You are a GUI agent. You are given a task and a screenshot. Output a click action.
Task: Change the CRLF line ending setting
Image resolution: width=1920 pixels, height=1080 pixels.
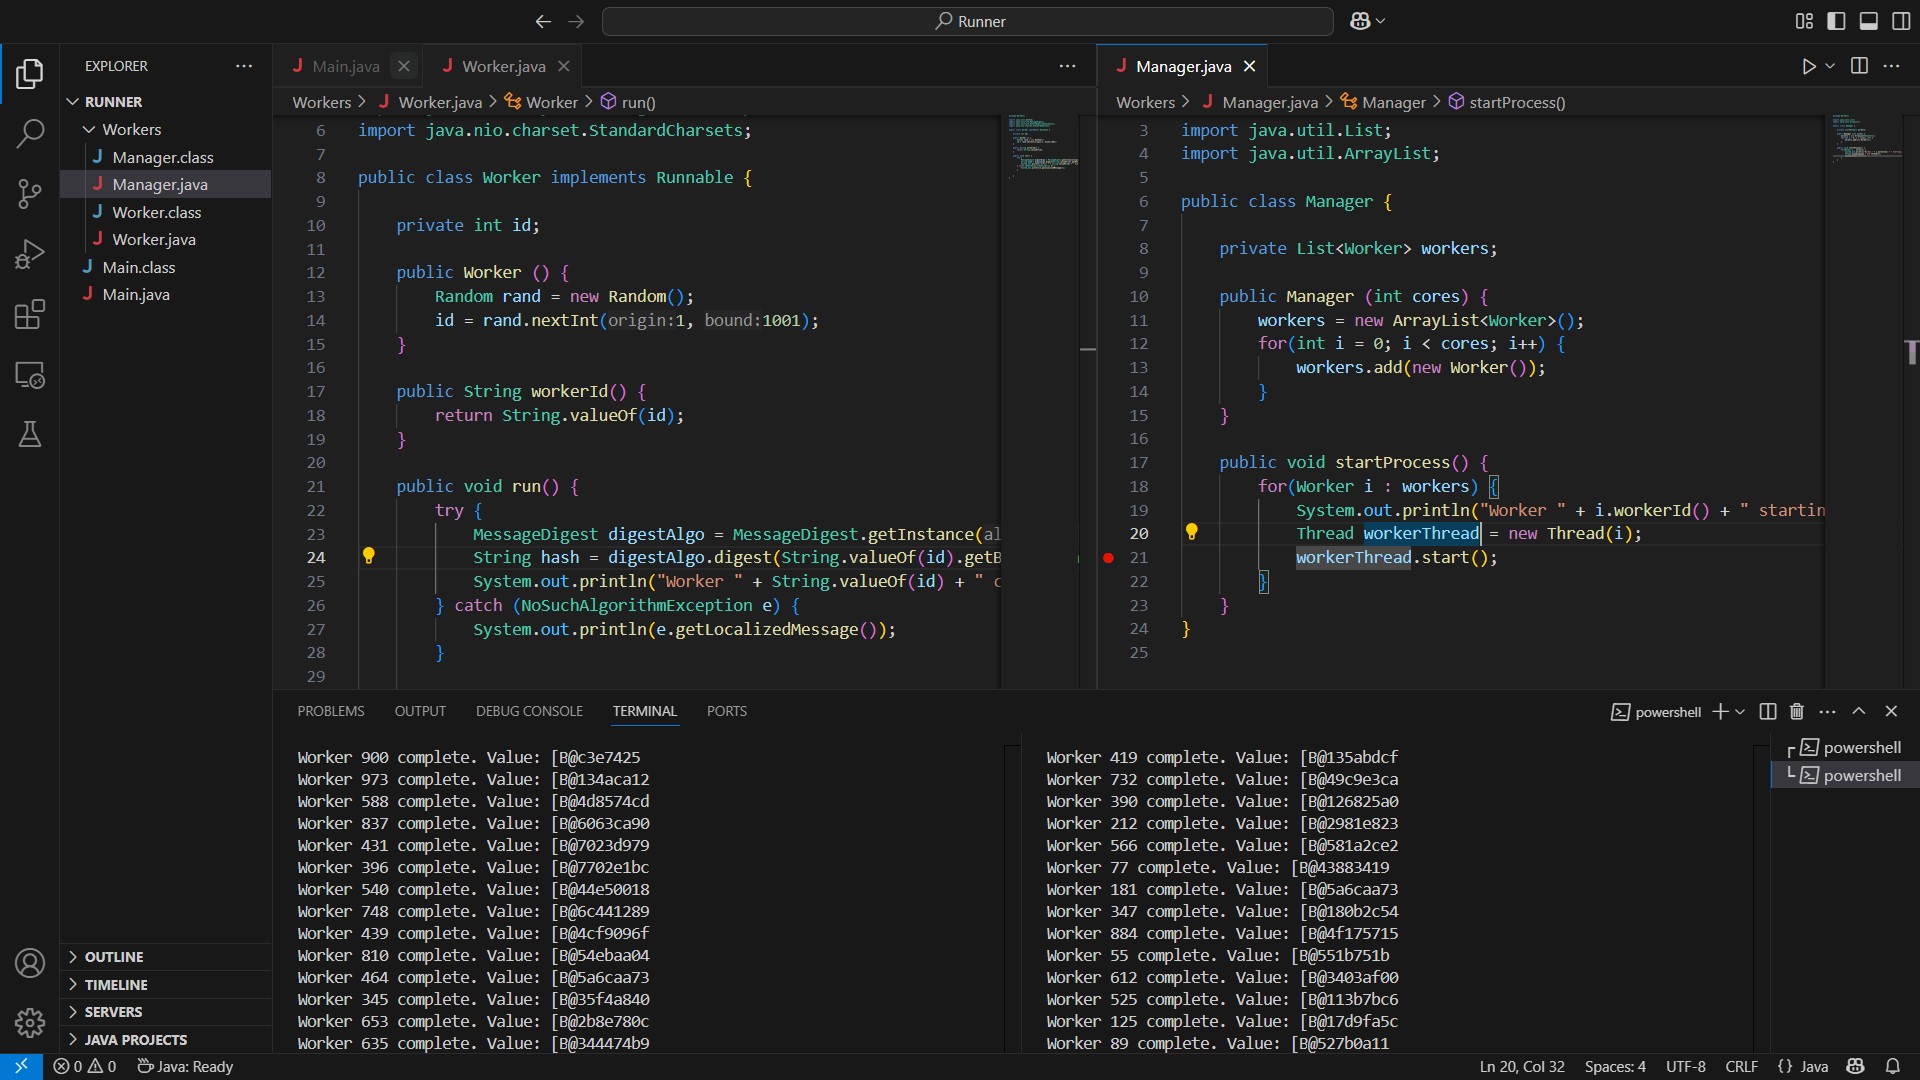(1741, 1066)
